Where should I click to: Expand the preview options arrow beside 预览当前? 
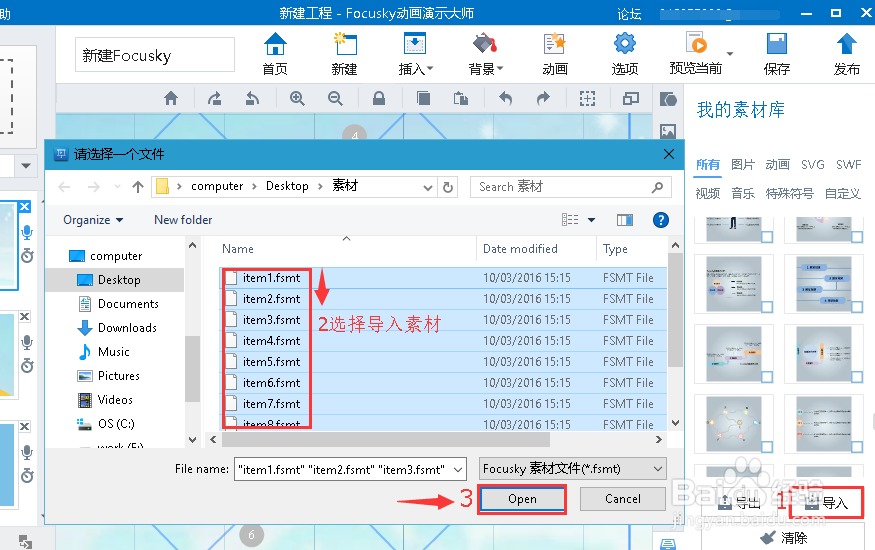[730, 54]
